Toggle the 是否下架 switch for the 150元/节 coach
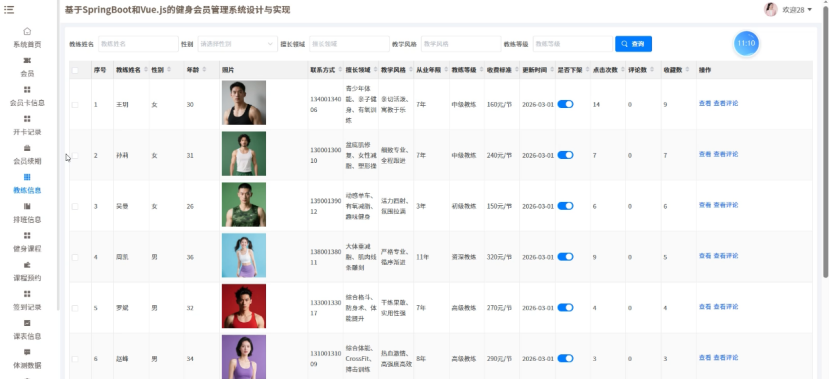The width and height of the screenshot is (829, 379). [565, 206]
